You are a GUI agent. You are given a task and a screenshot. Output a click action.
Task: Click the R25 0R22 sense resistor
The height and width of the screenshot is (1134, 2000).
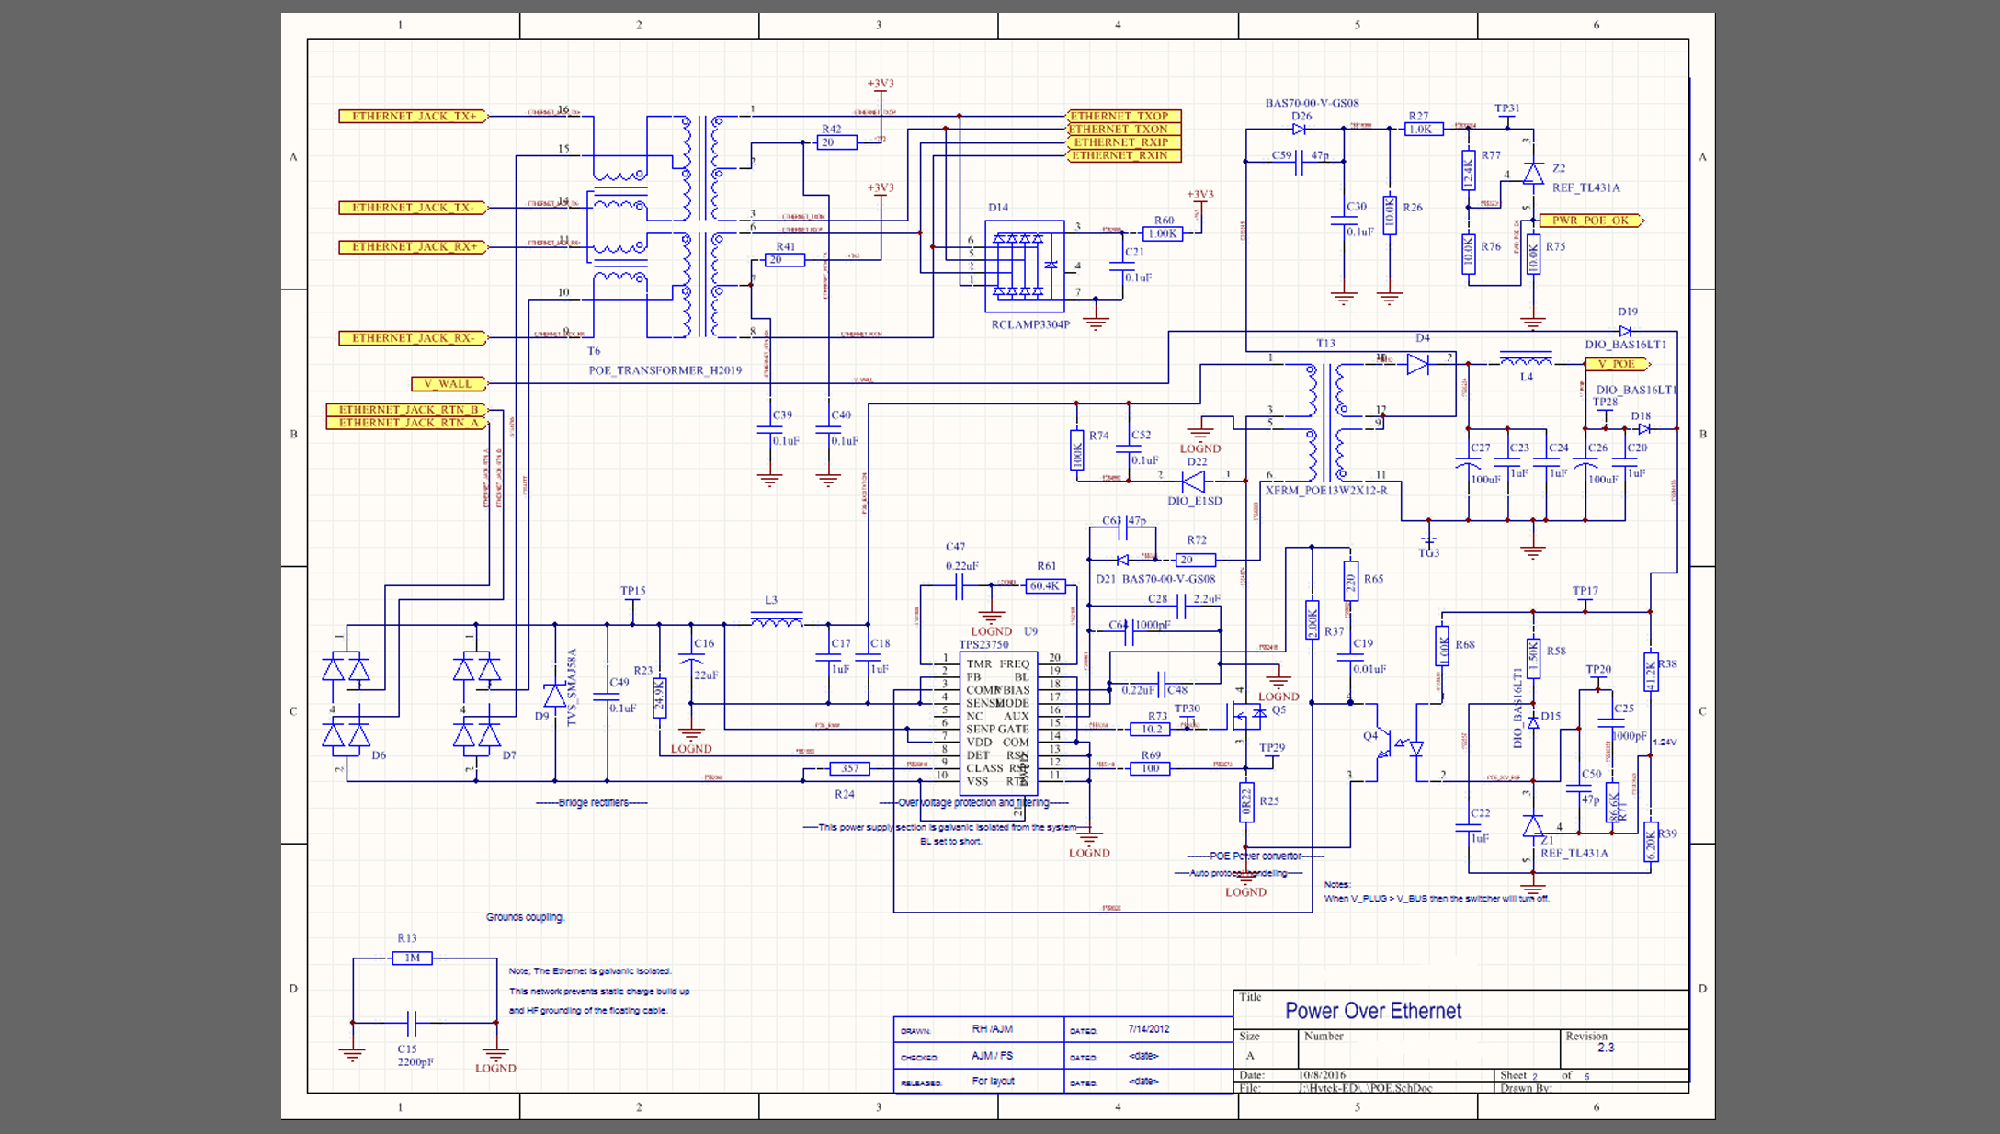tap(1246, 802)
